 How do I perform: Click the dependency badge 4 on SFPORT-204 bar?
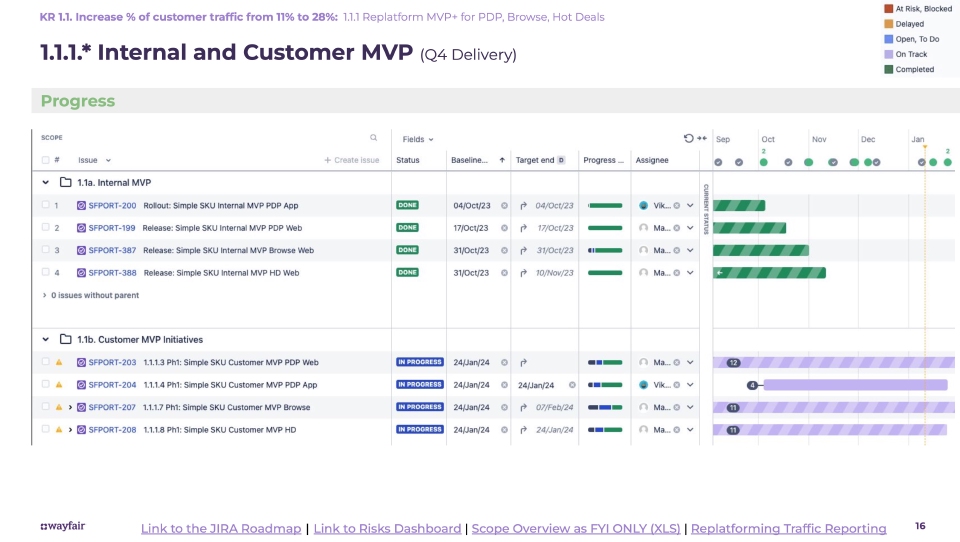(752, 385)
